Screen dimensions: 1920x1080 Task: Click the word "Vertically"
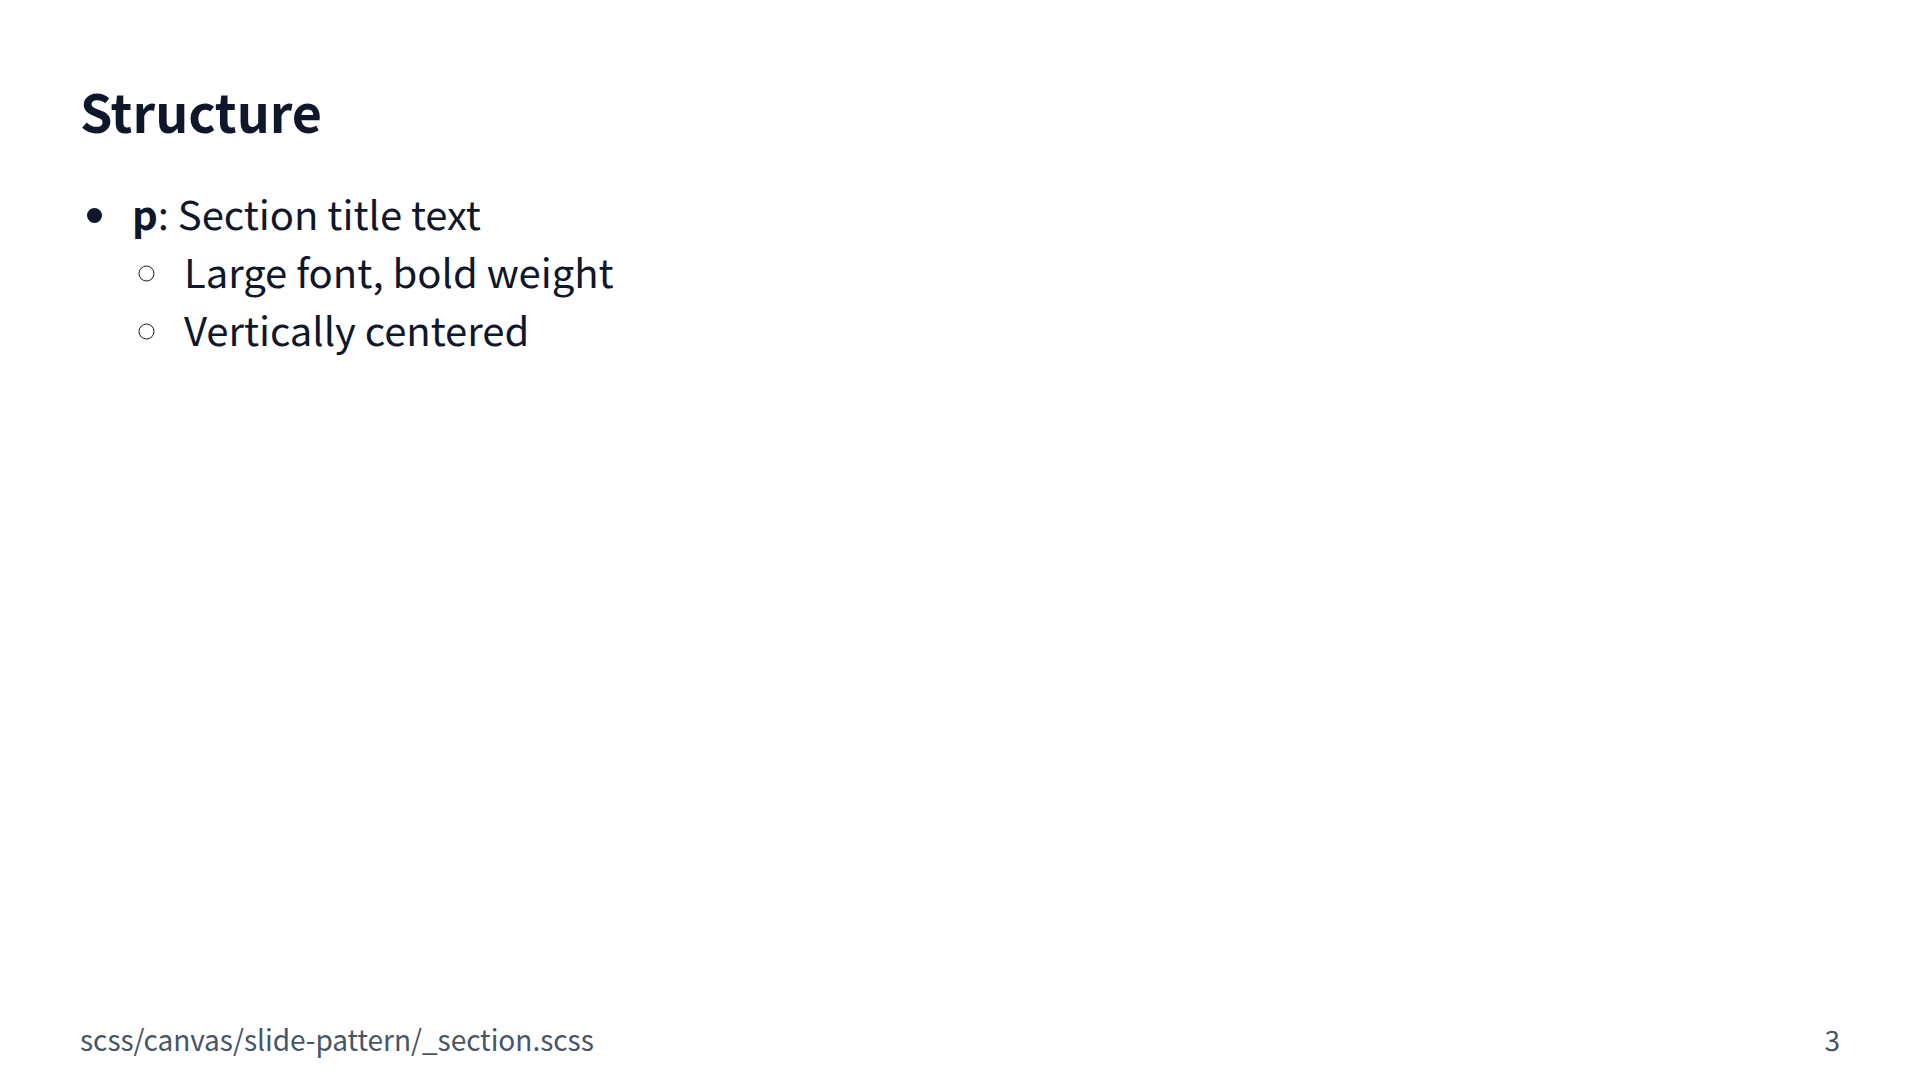click(269, 332)
